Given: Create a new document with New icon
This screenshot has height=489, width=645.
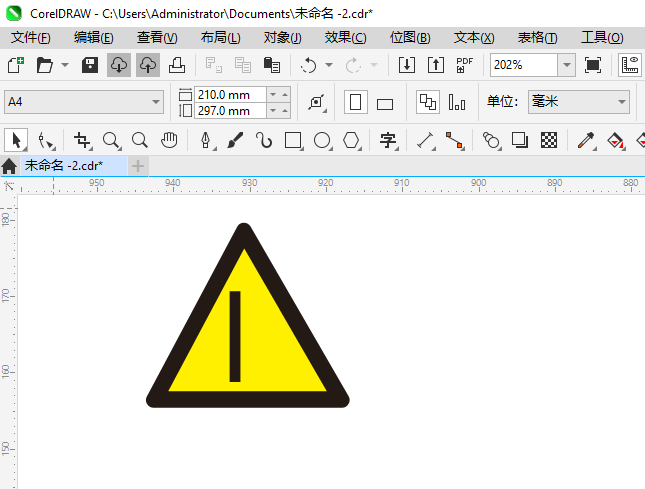Looking at the screenshot, I should [16, 65].
